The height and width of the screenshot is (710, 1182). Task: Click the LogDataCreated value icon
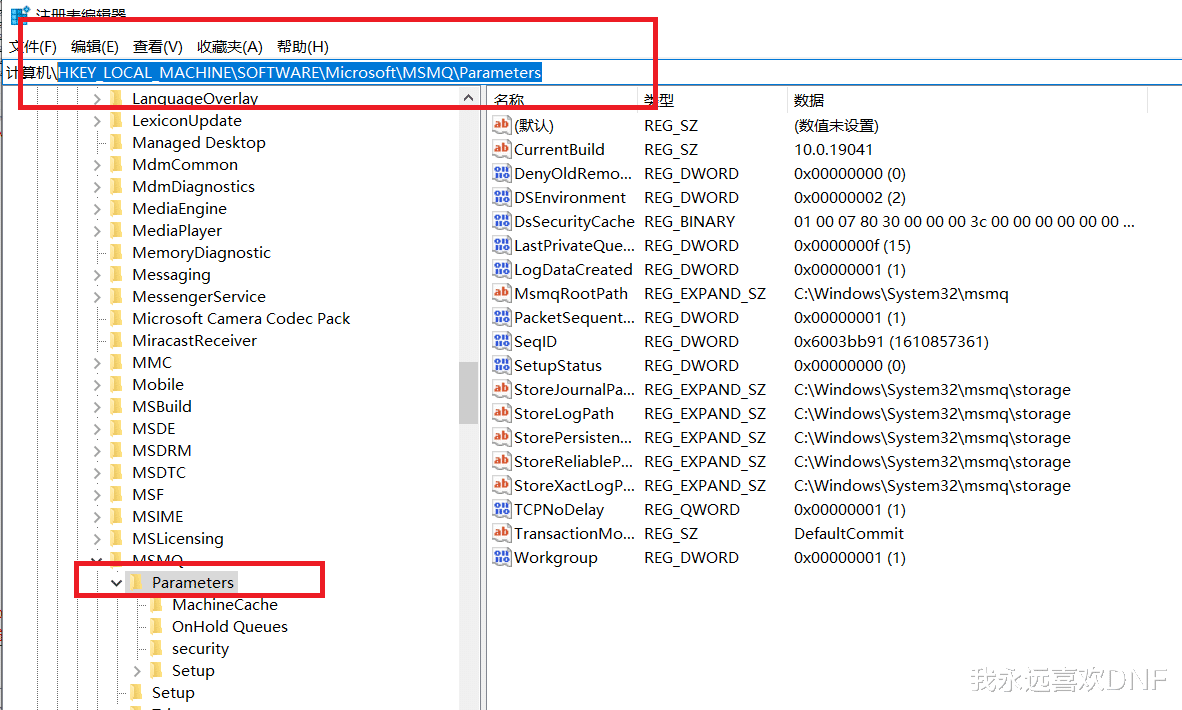[x=501, y=270]
